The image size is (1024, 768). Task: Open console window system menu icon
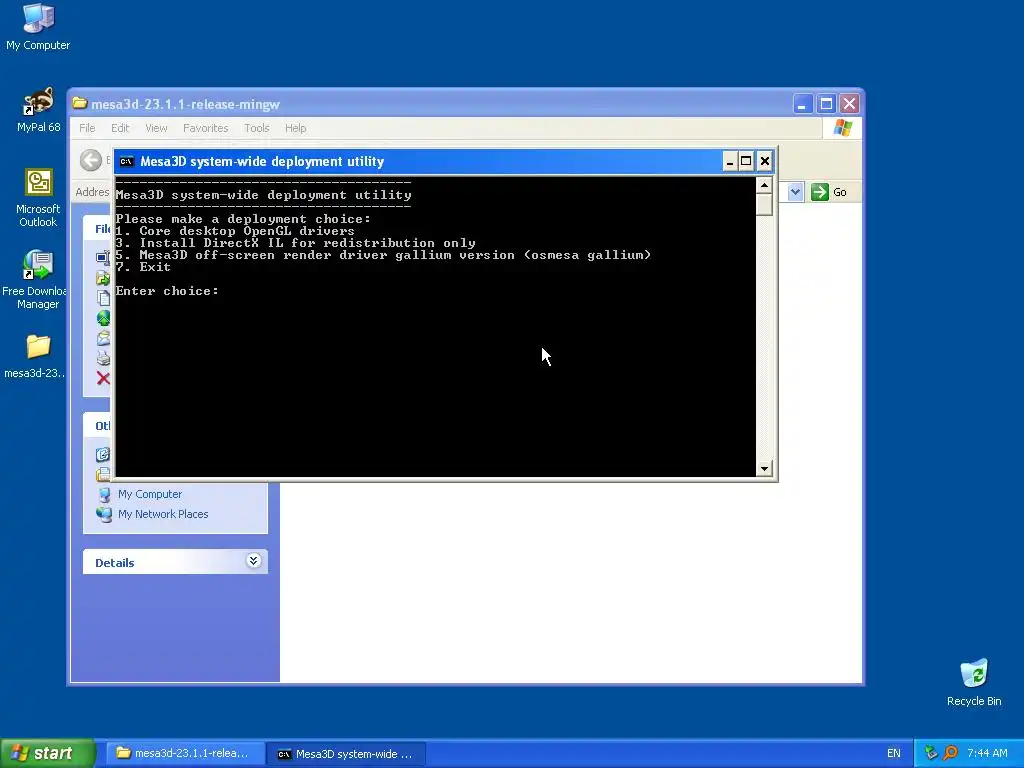[x=127, y=161]
